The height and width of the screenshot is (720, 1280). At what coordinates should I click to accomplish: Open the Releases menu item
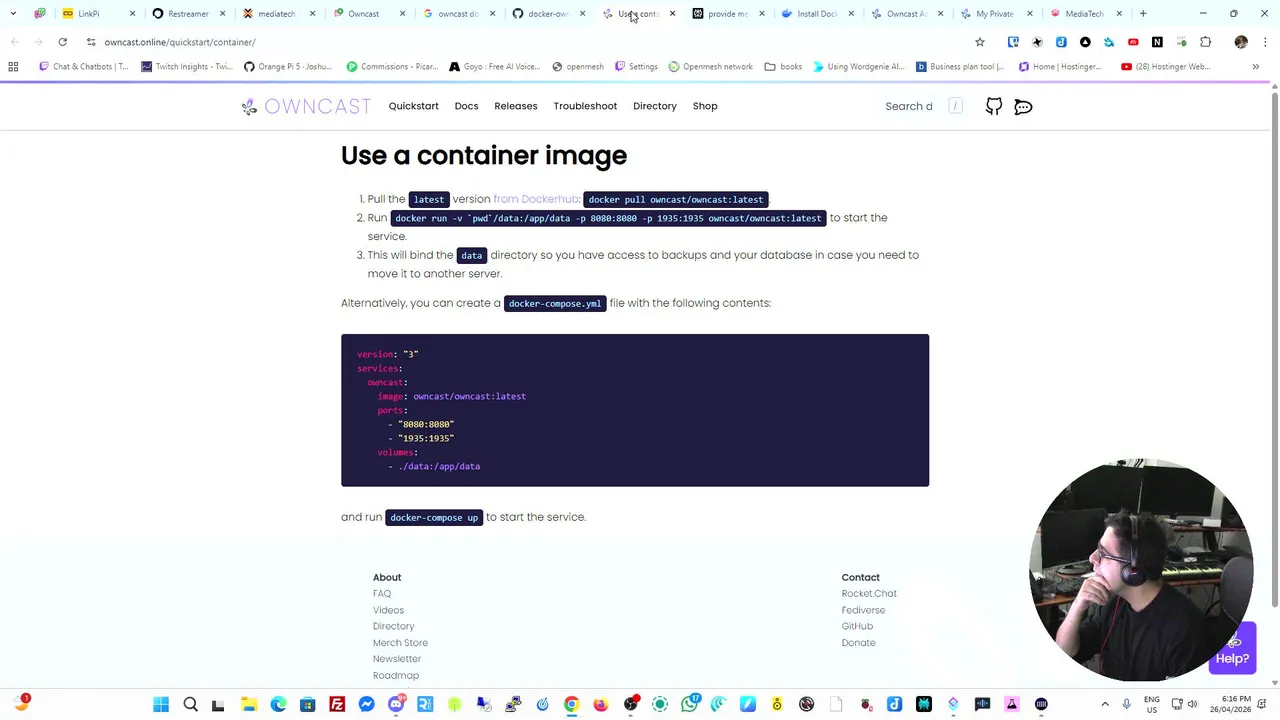pyautogui.click(x=516, y=106)
